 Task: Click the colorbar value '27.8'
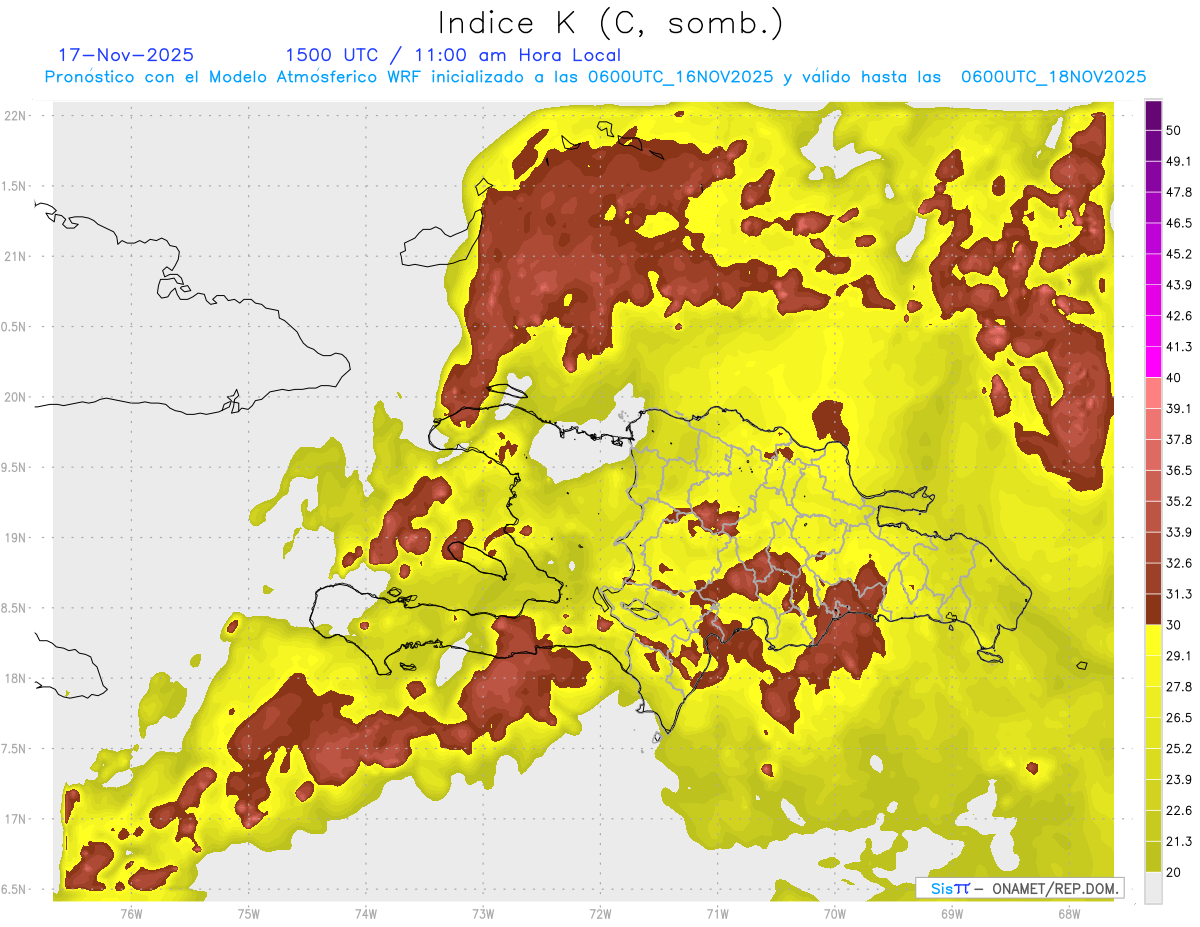[1179, 686]
